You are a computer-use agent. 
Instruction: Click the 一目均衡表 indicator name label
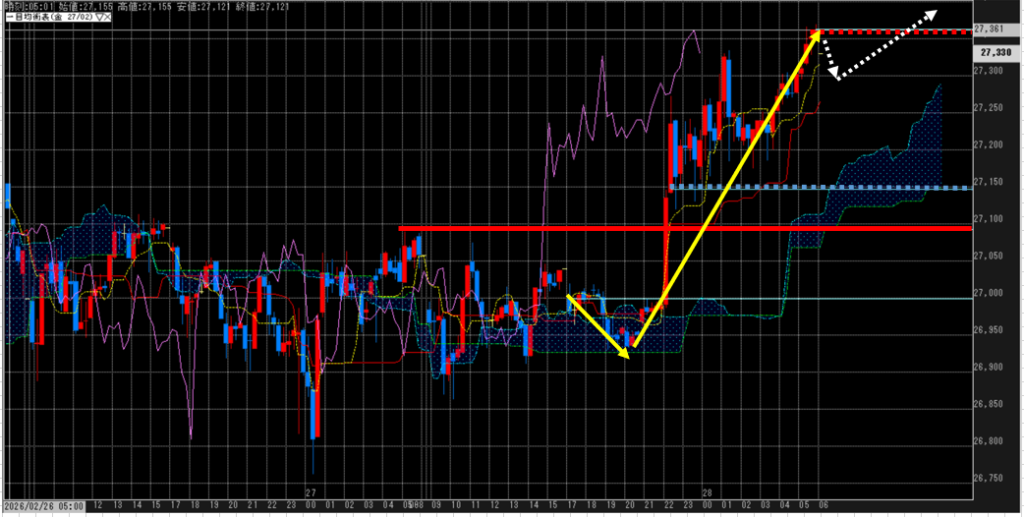point(38,17)
